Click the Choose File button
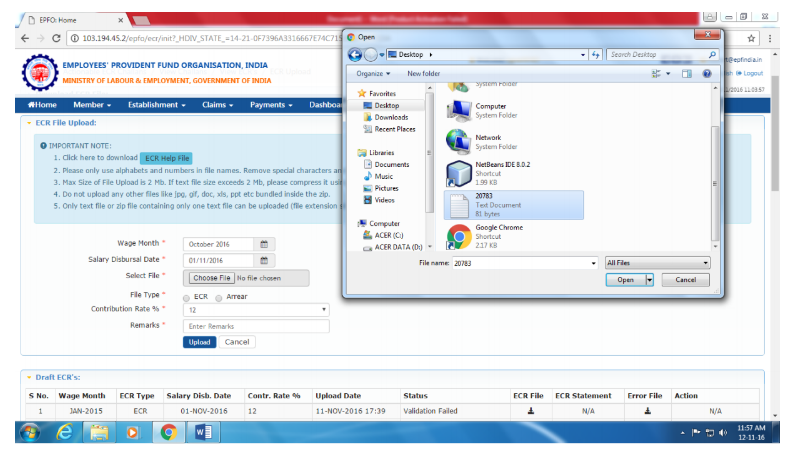Viewport: 787px width, 454px height. pyautogui.click(x=211, y=278)
